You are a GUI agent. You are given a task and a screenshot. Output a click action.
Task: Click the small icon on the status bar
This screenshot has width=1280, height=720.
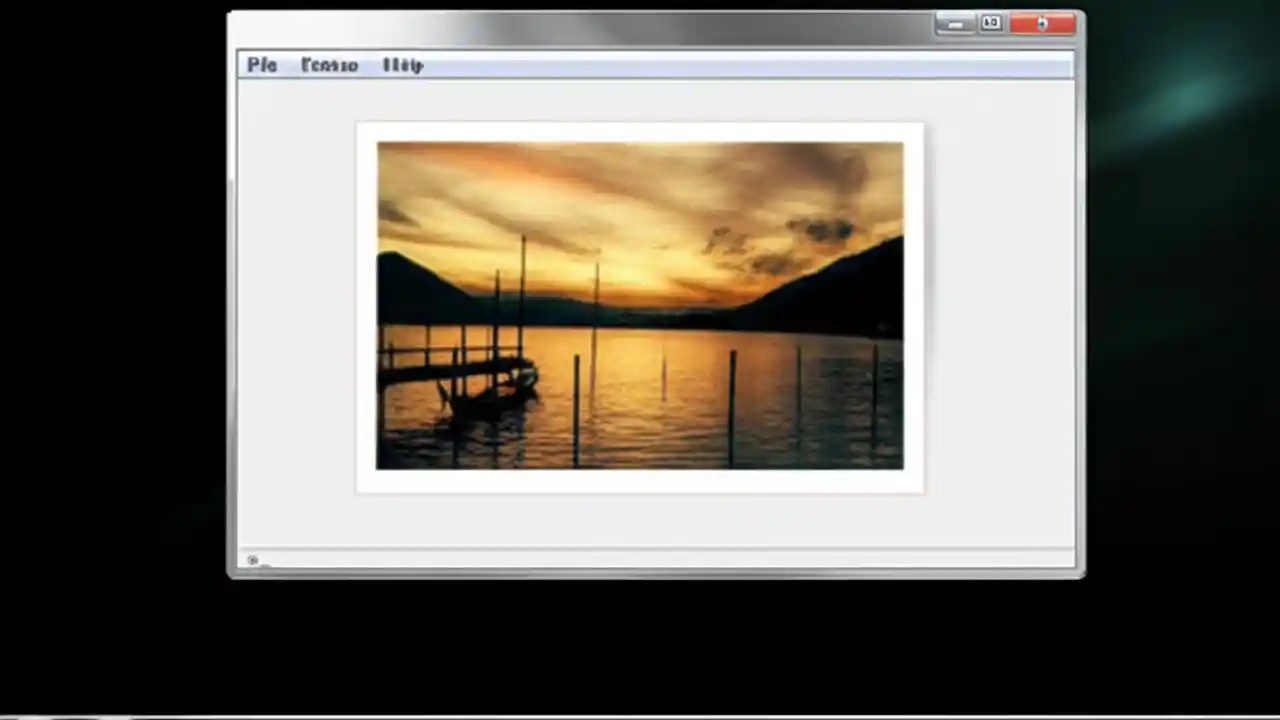coord(253,560)
